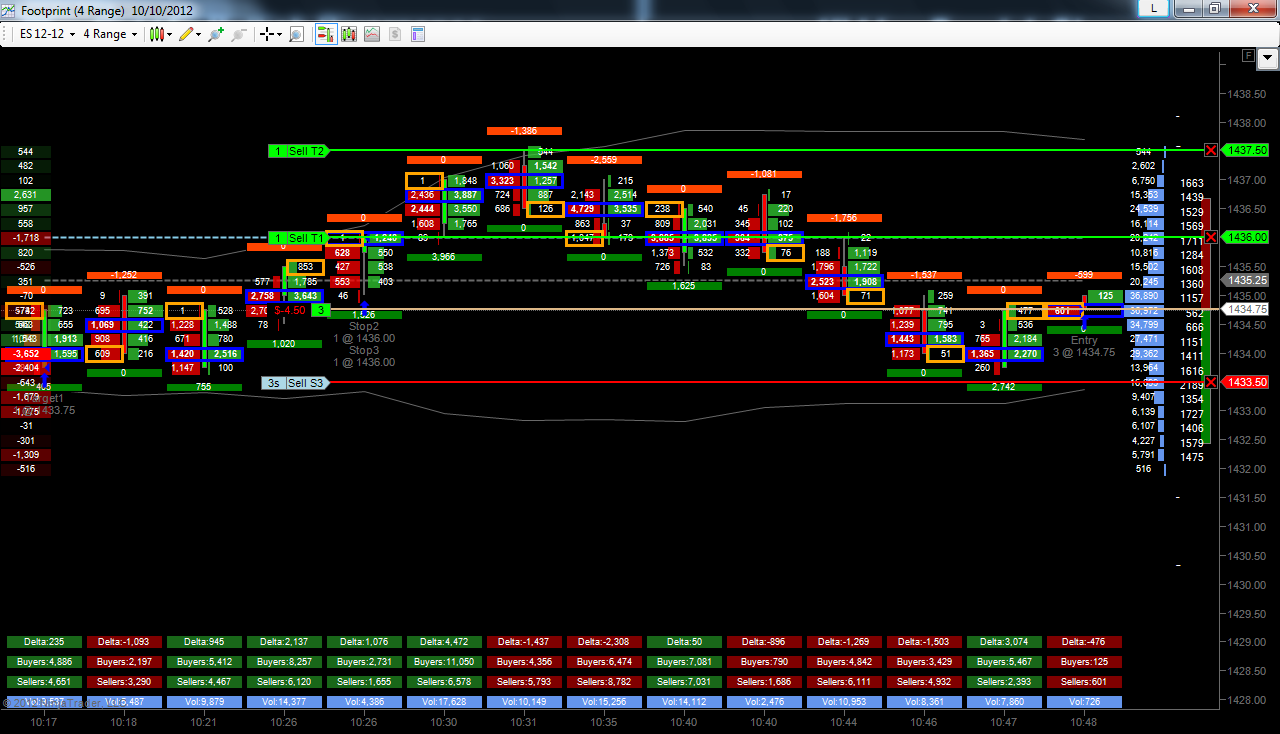
Task: Click the 3,966 green delta bar
Action: [x=444, y=257]
